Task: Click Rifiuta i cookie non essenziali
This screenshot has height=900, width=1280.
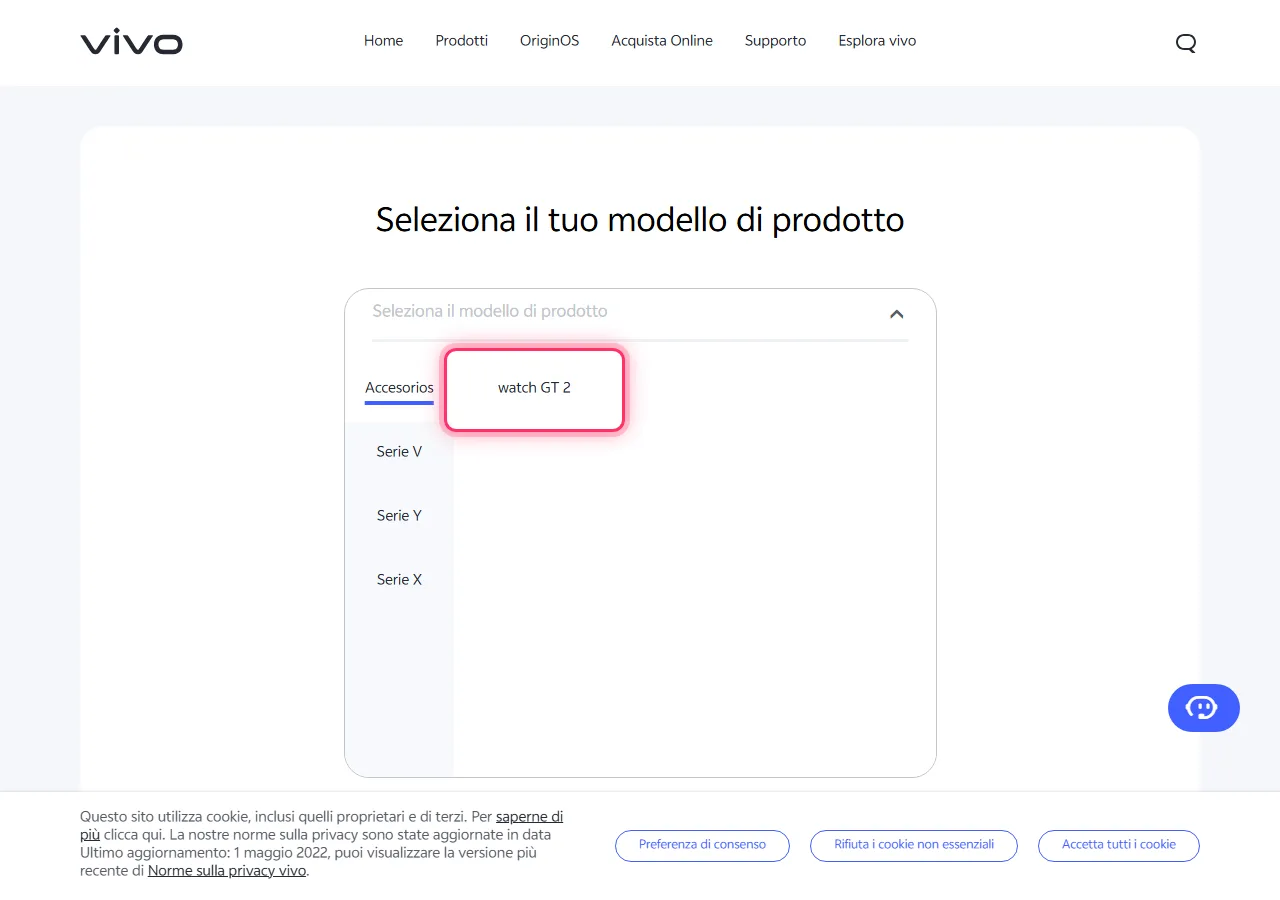Action: coord(914,845)
